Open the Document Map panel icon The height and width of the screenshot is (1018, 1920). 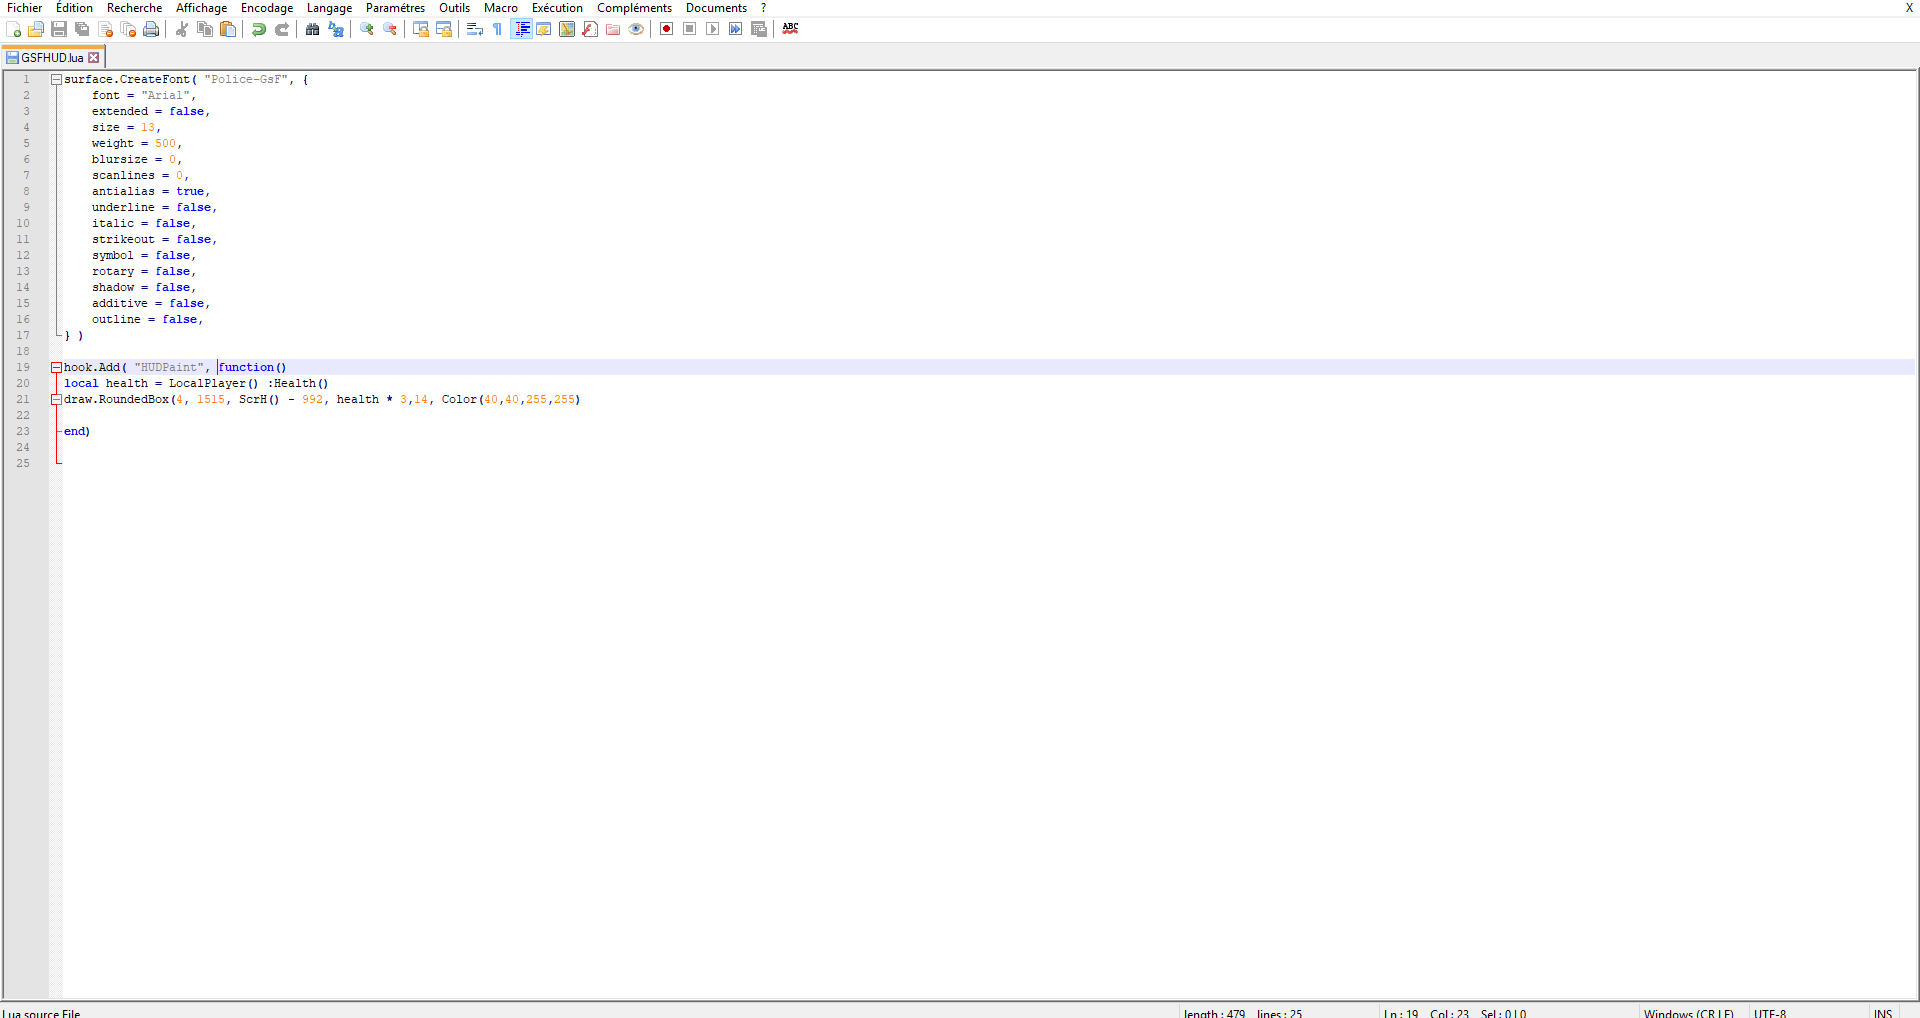(567, 29)
